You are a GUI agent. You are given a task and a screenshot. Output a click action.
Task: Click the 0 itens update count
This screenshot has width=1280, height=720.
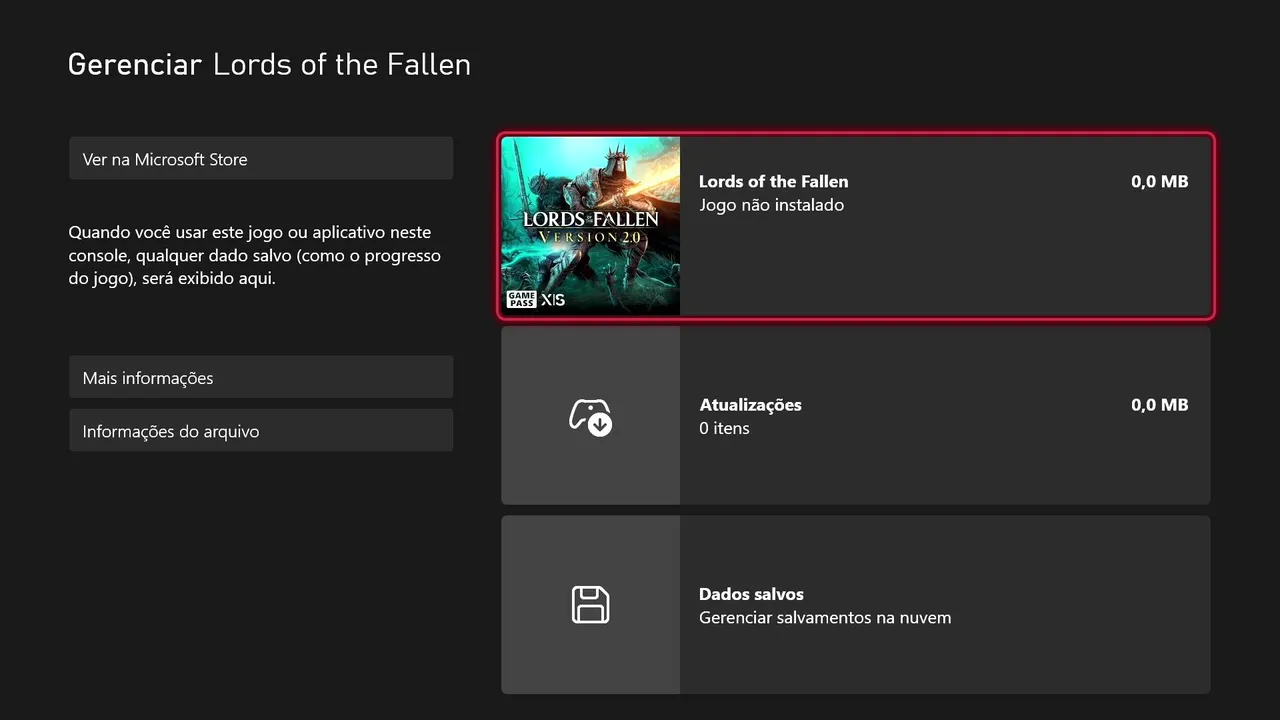tap(724, 428)
